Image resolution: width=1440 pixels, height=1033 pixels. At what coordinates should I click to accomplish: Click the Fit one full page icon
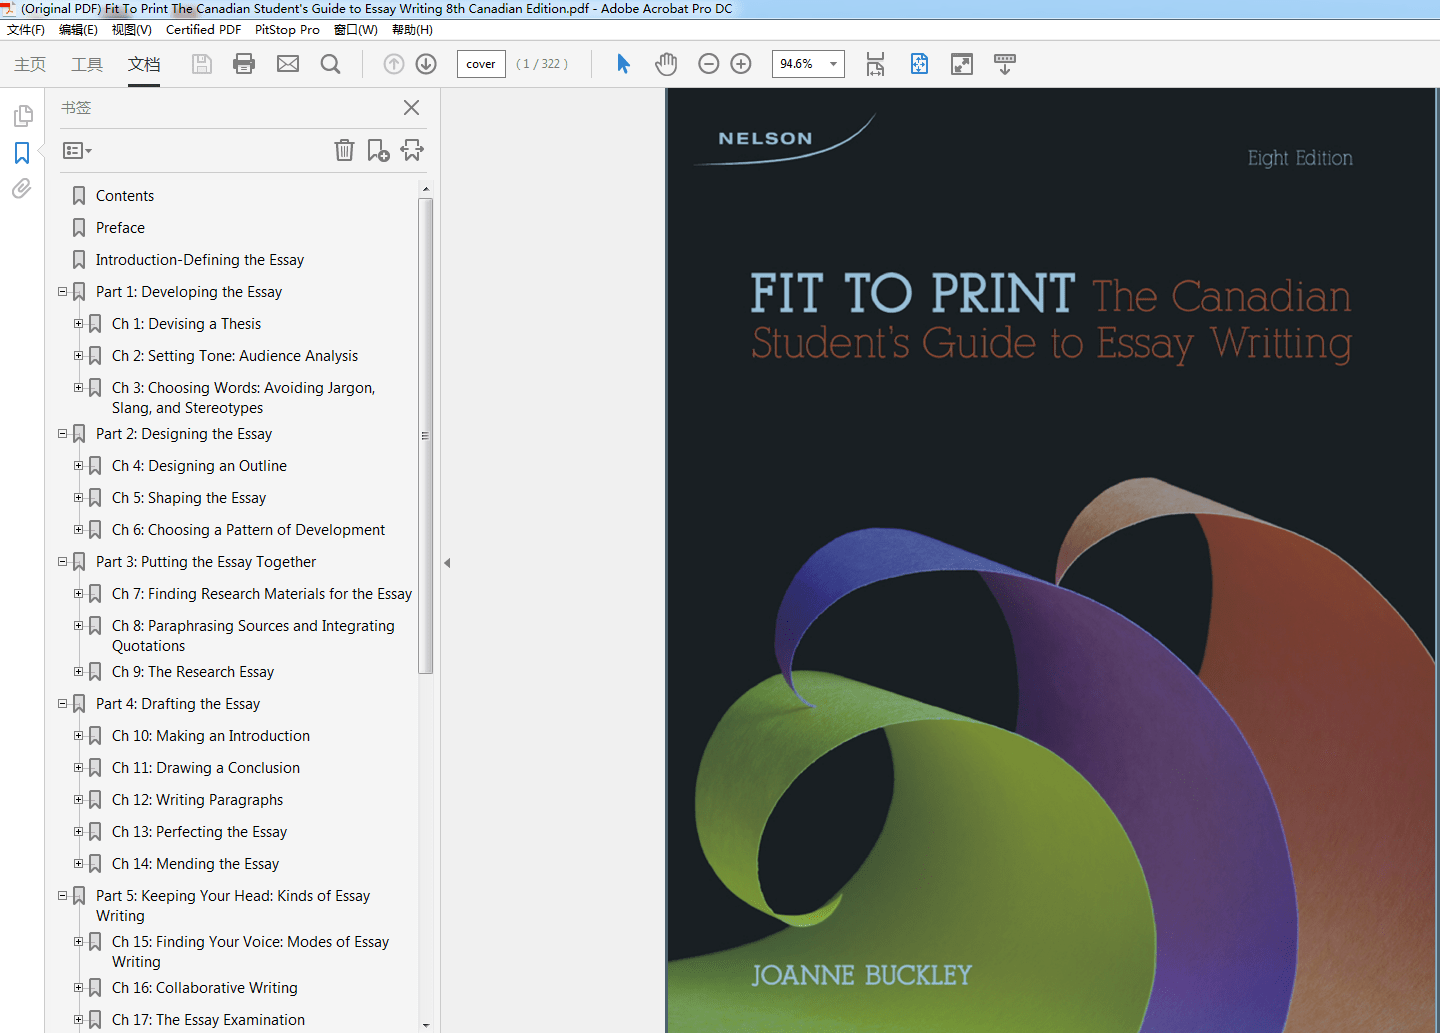tap(919, 64)
